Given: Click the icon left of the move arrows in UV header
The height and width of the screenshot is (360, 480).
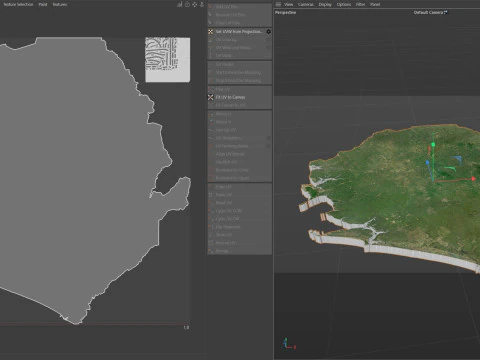Looking at the screenshot, I should pyautogui.click(x=187, y=4).
